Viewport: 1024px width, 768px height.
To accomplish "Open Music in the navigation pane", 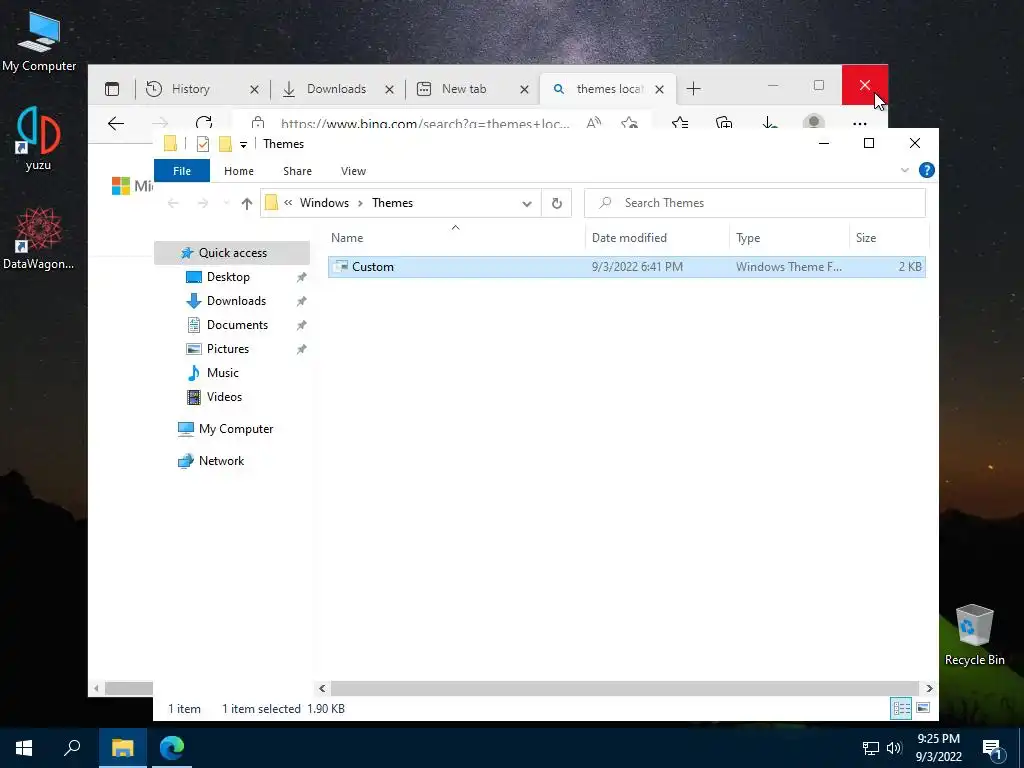I will point(222,373).
